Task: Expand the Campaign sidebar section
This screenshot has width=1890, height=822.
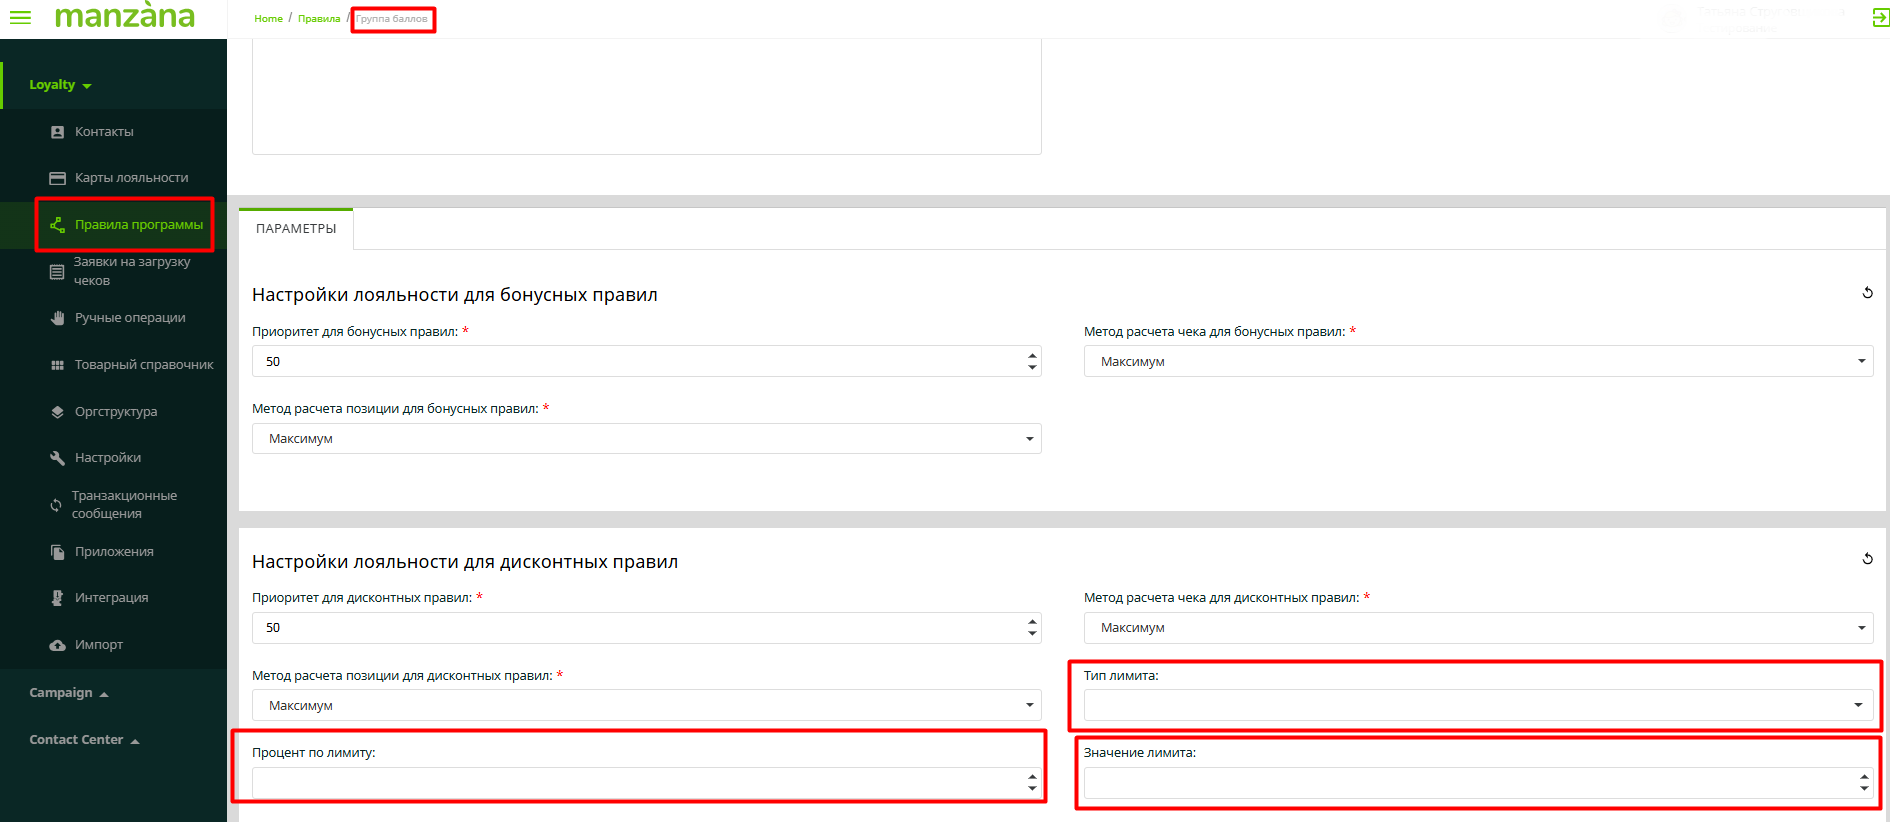Action: tap(68, 693)
